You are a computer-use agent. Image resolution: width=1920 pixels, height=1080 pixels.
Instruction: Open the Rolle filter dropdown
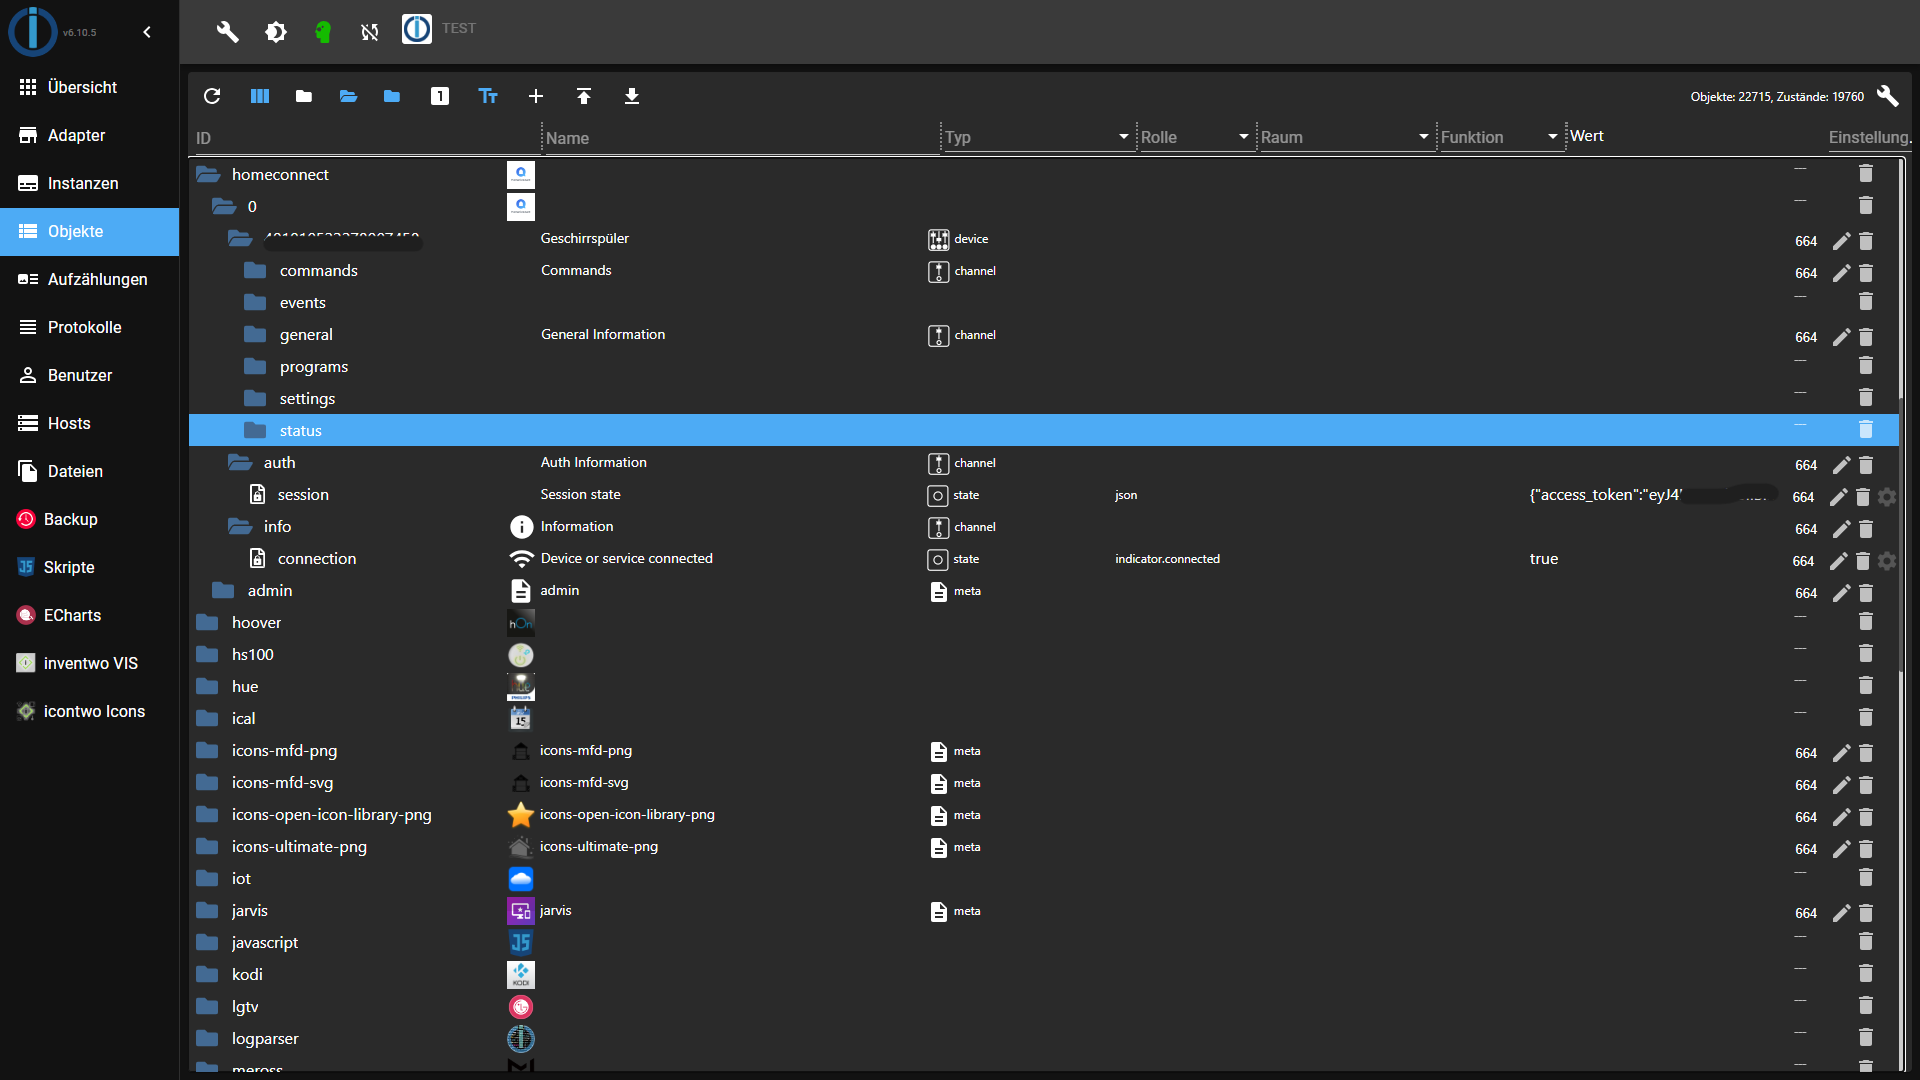(x=1196, y=137)
